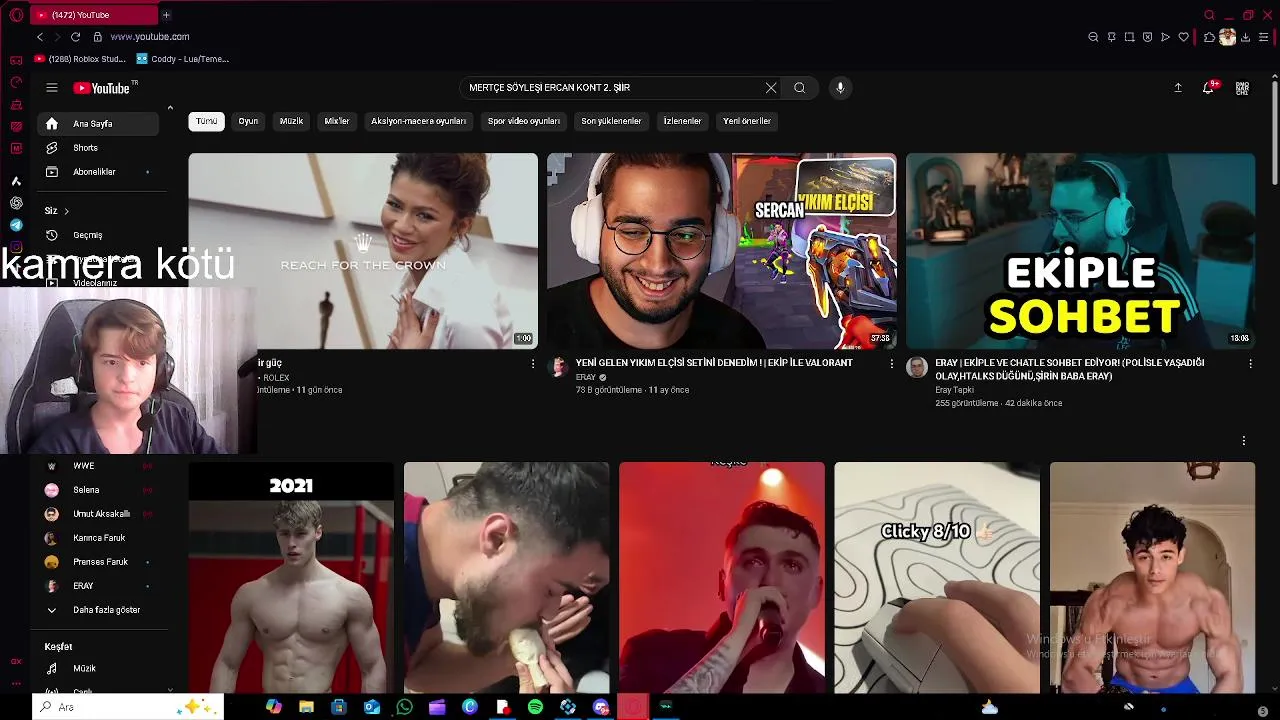
Task: Open the Opera easy setup menu icon
Action: click(1264, 37)
